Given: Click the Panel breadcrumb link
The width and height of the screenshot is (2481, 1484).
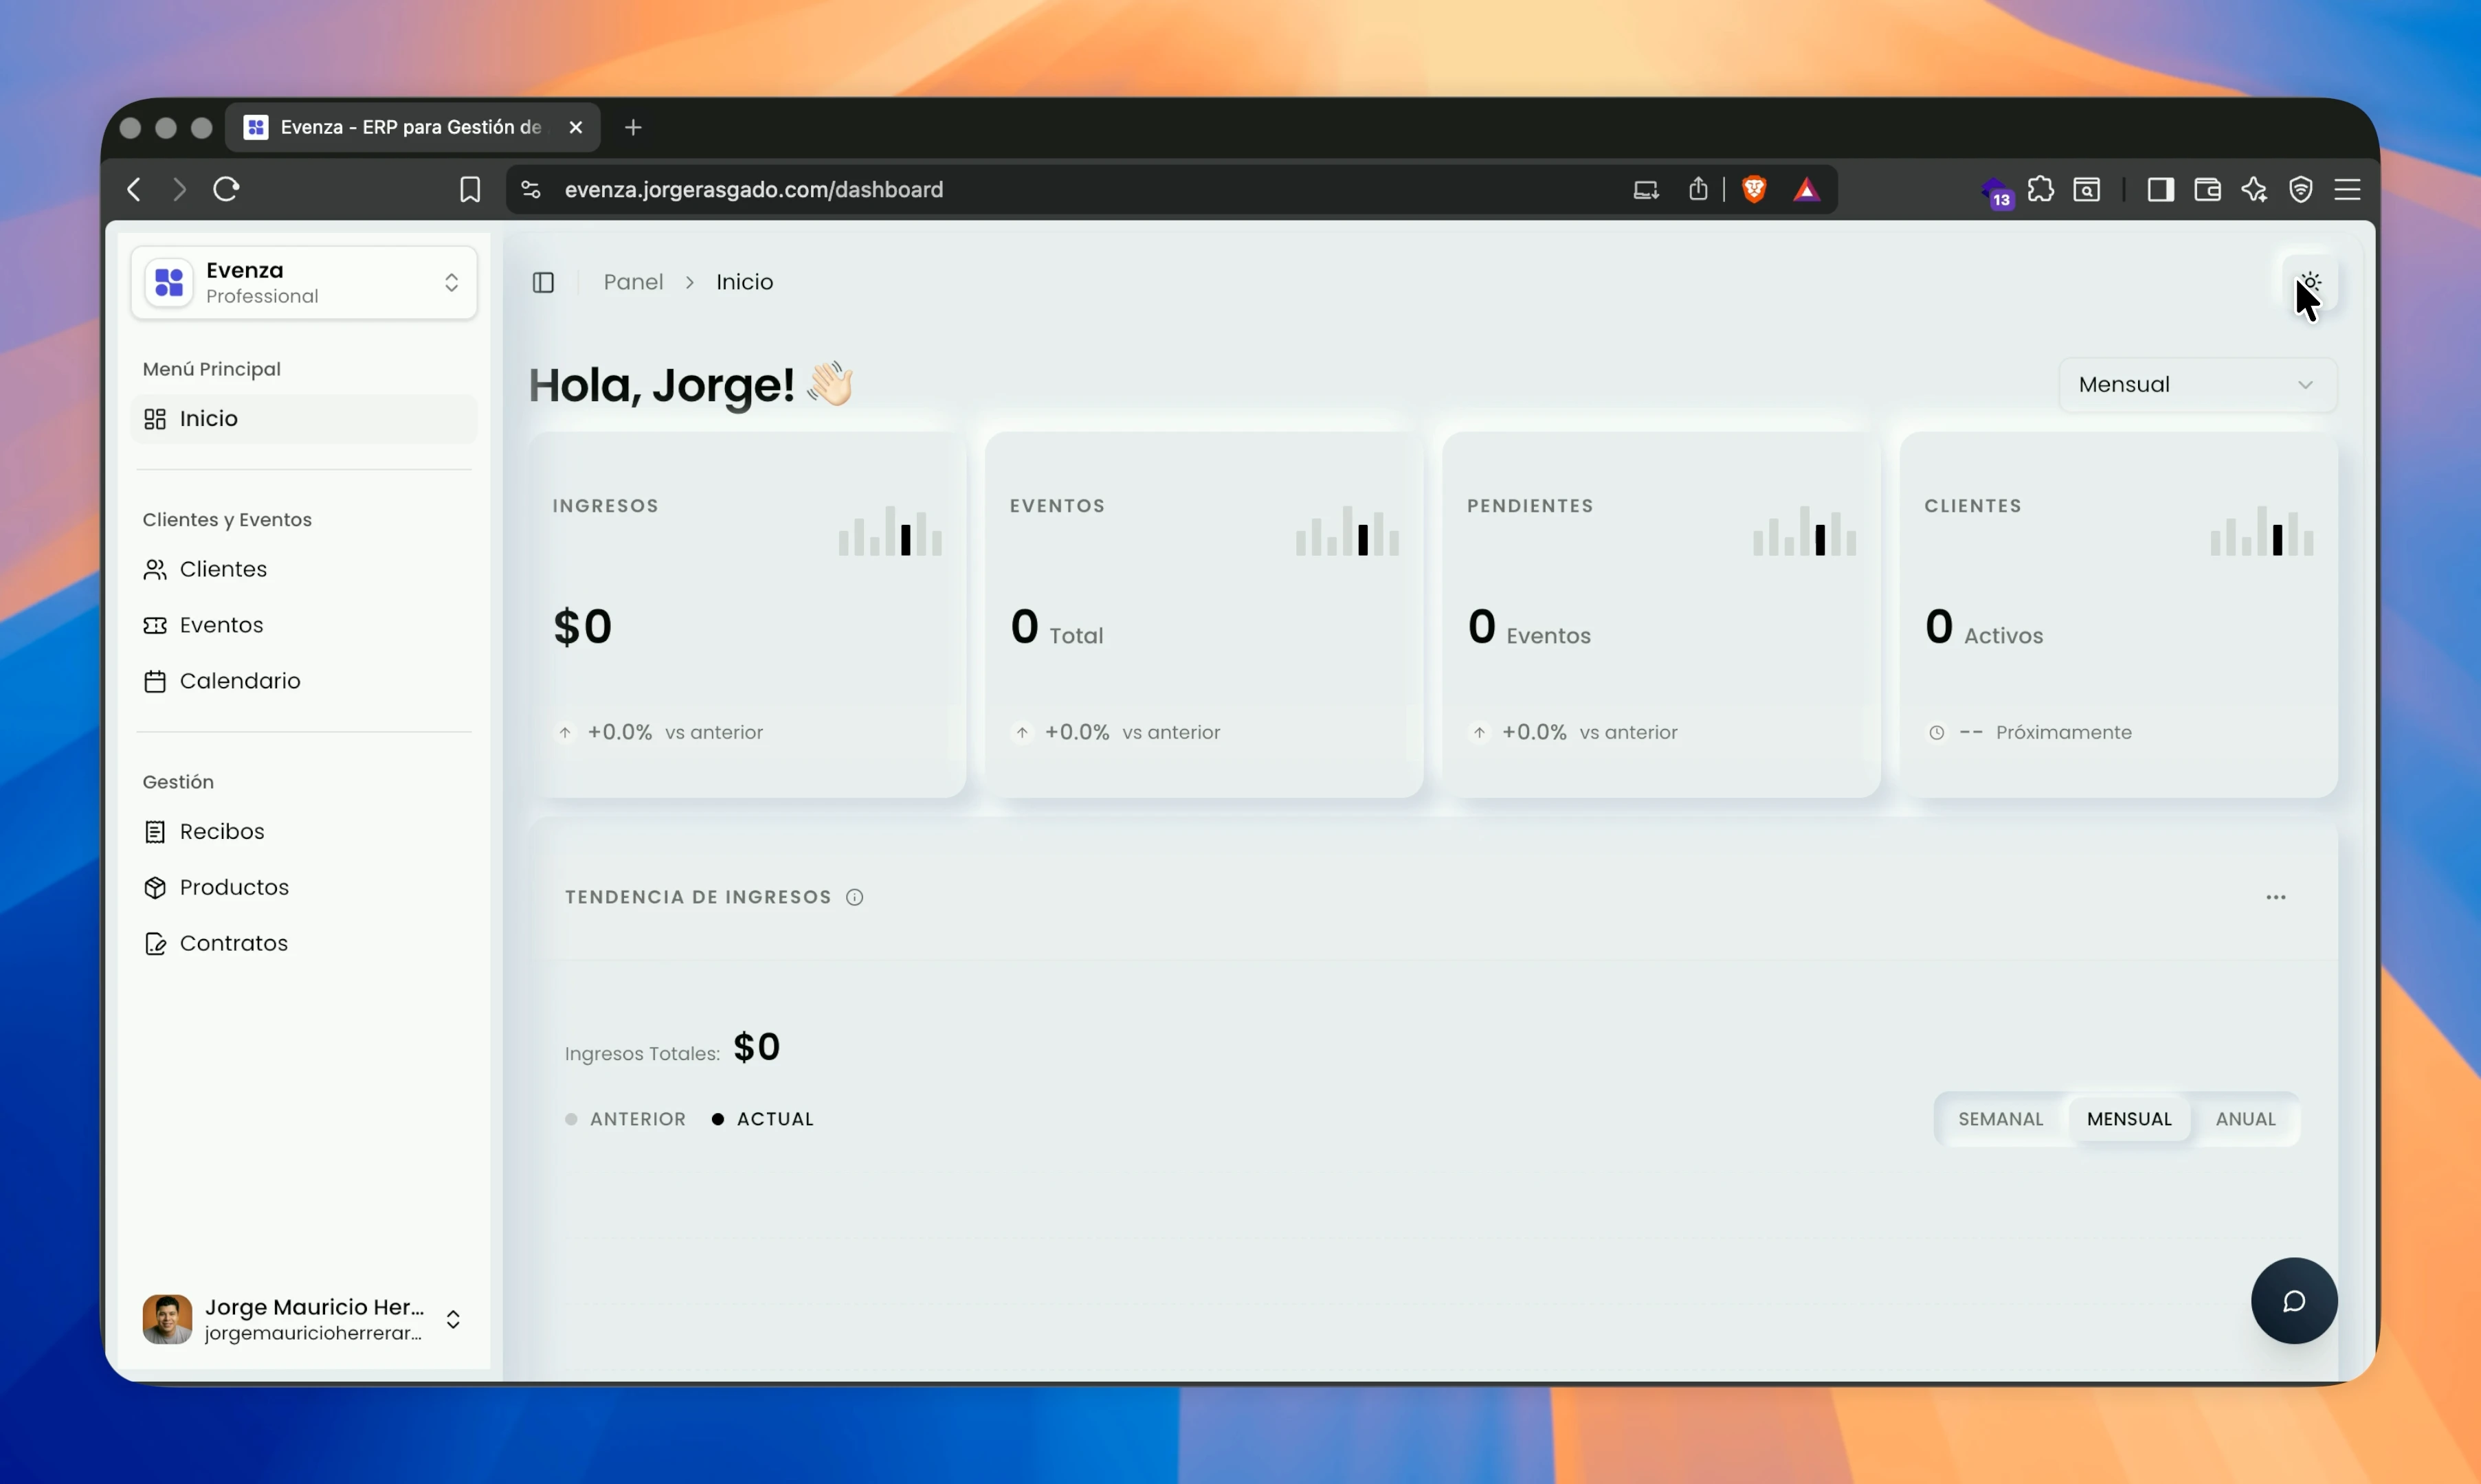Looking at the screenshot, I should (x=634, y=282).
